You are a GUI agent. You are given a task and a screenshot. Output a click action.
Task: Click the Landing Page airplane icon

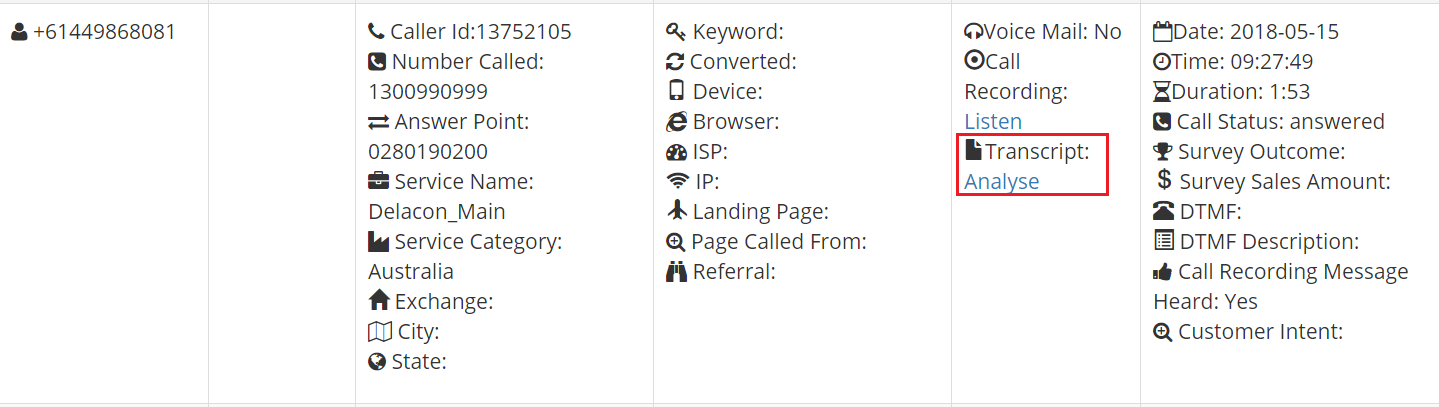point(676,211)
